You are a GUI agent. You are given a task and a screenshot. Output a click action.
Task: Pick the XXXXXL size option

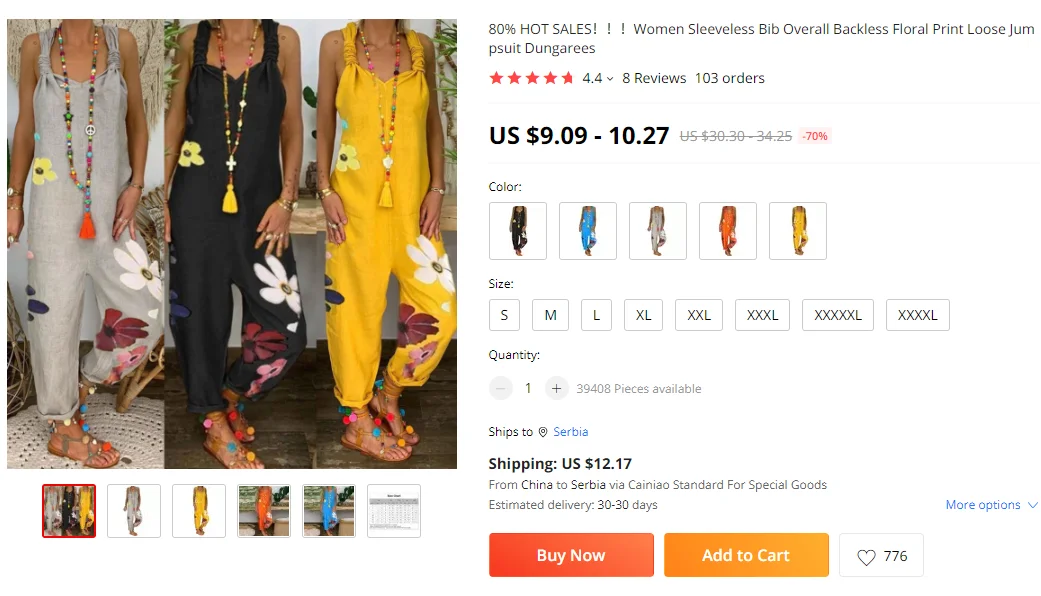[838, 315]
